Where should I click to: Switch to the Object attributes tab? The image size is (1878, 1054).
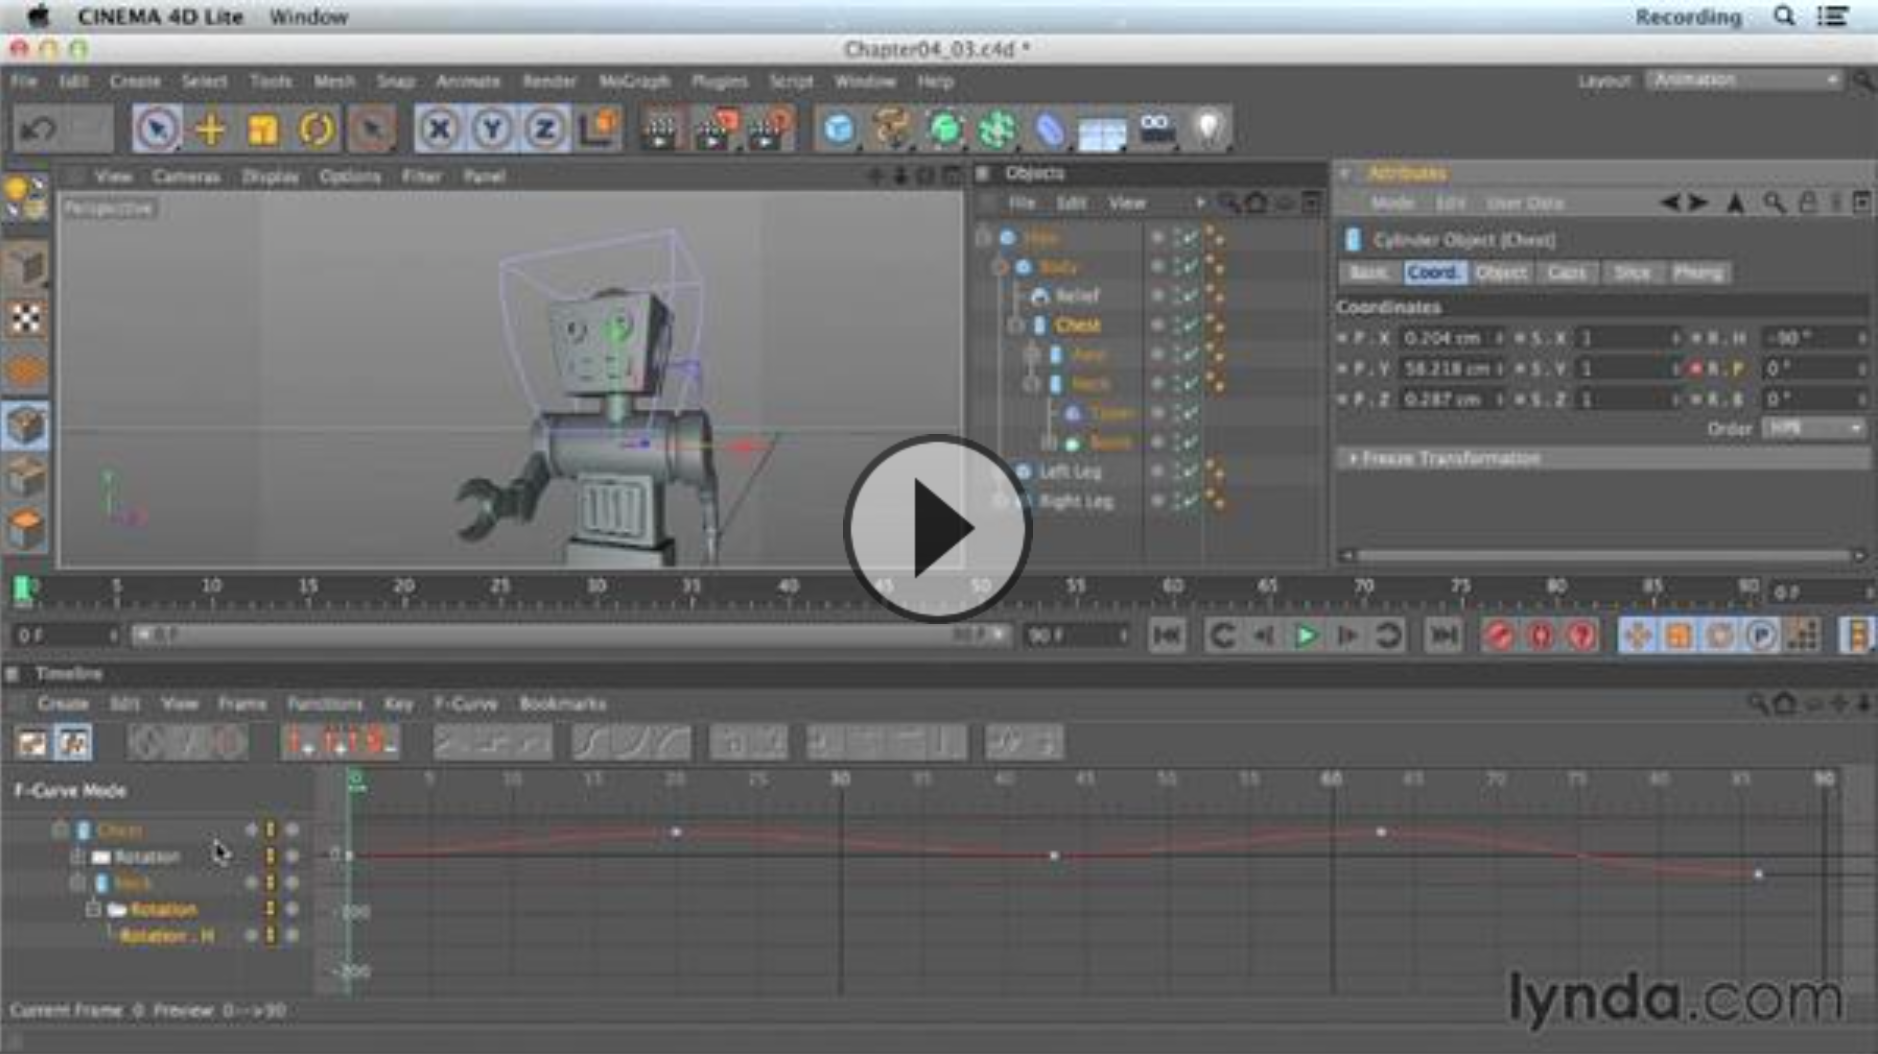(1501, 272)
